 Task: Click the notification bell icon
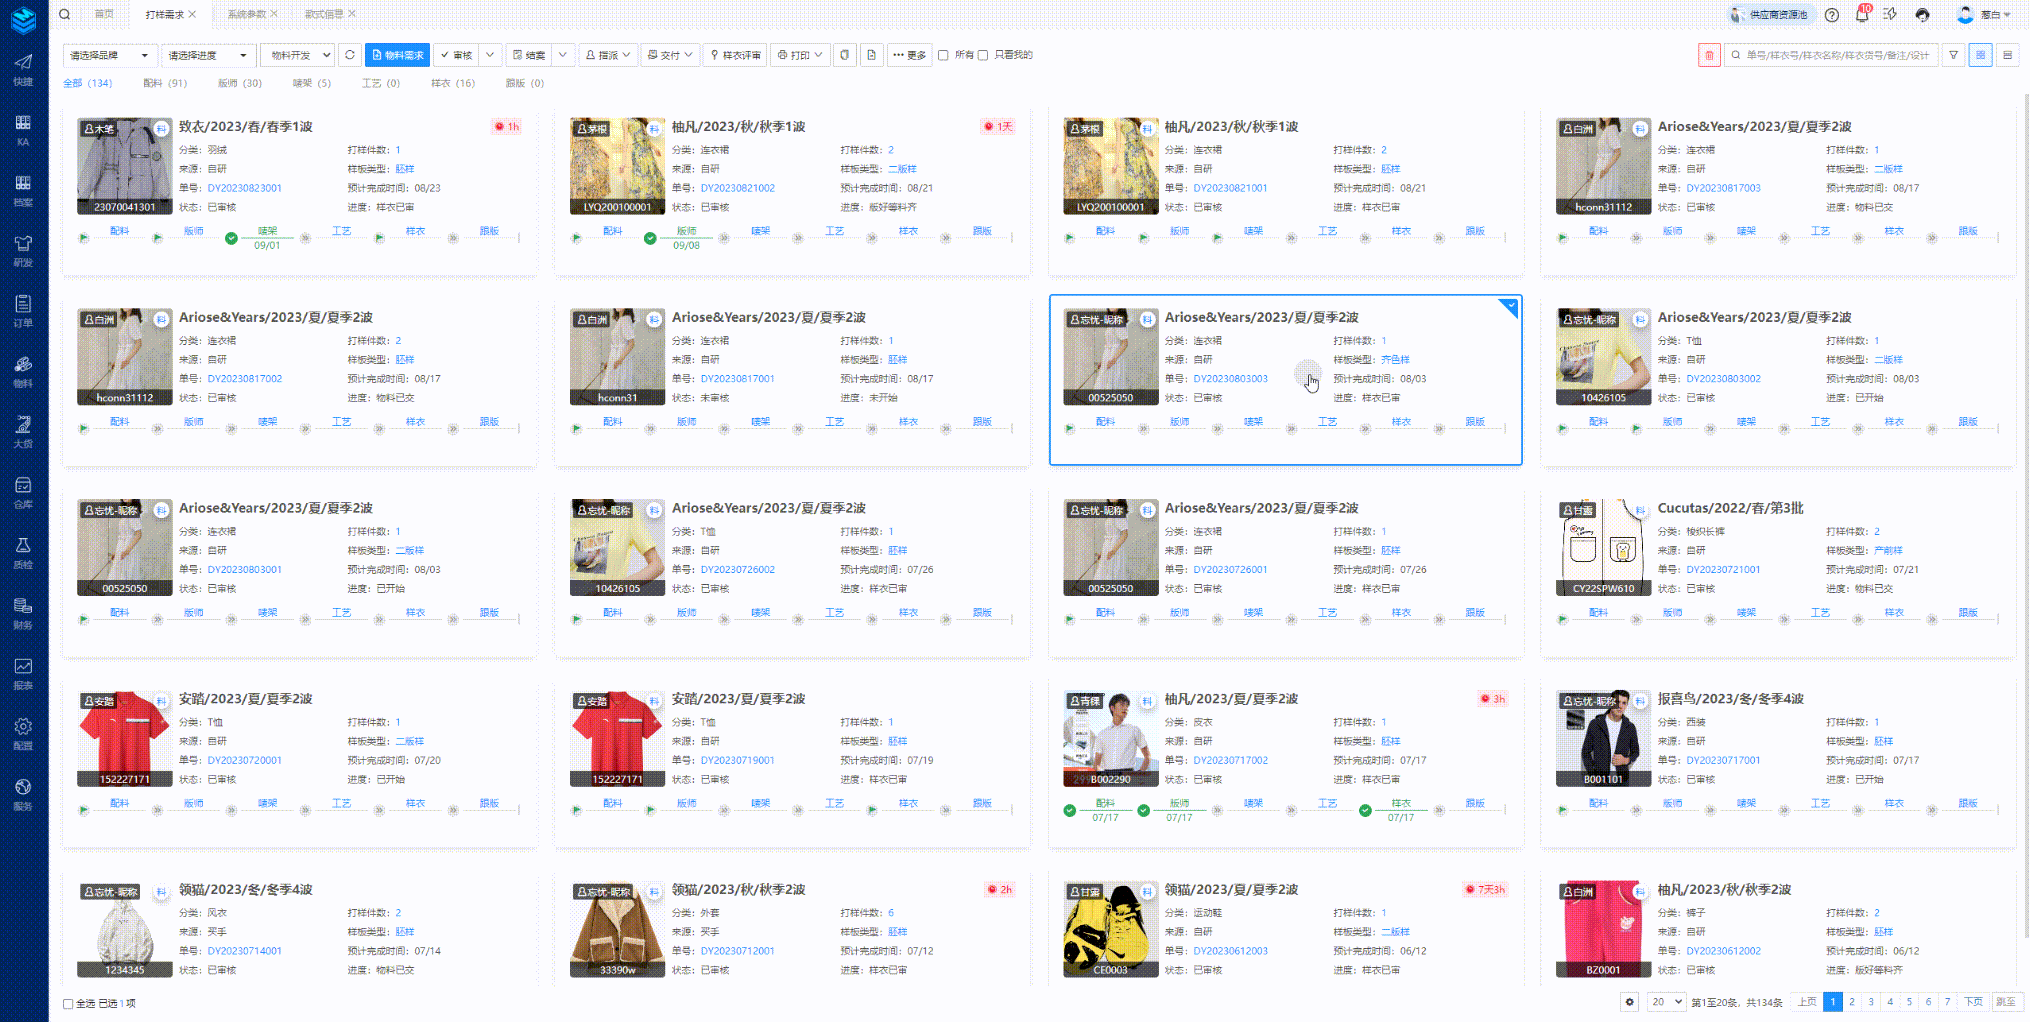tap(1861, 15)
